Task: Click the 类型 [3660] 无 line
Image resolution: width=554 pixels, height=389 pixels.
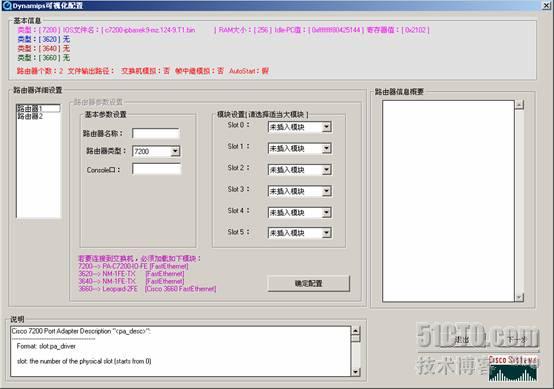Action: 43,58
